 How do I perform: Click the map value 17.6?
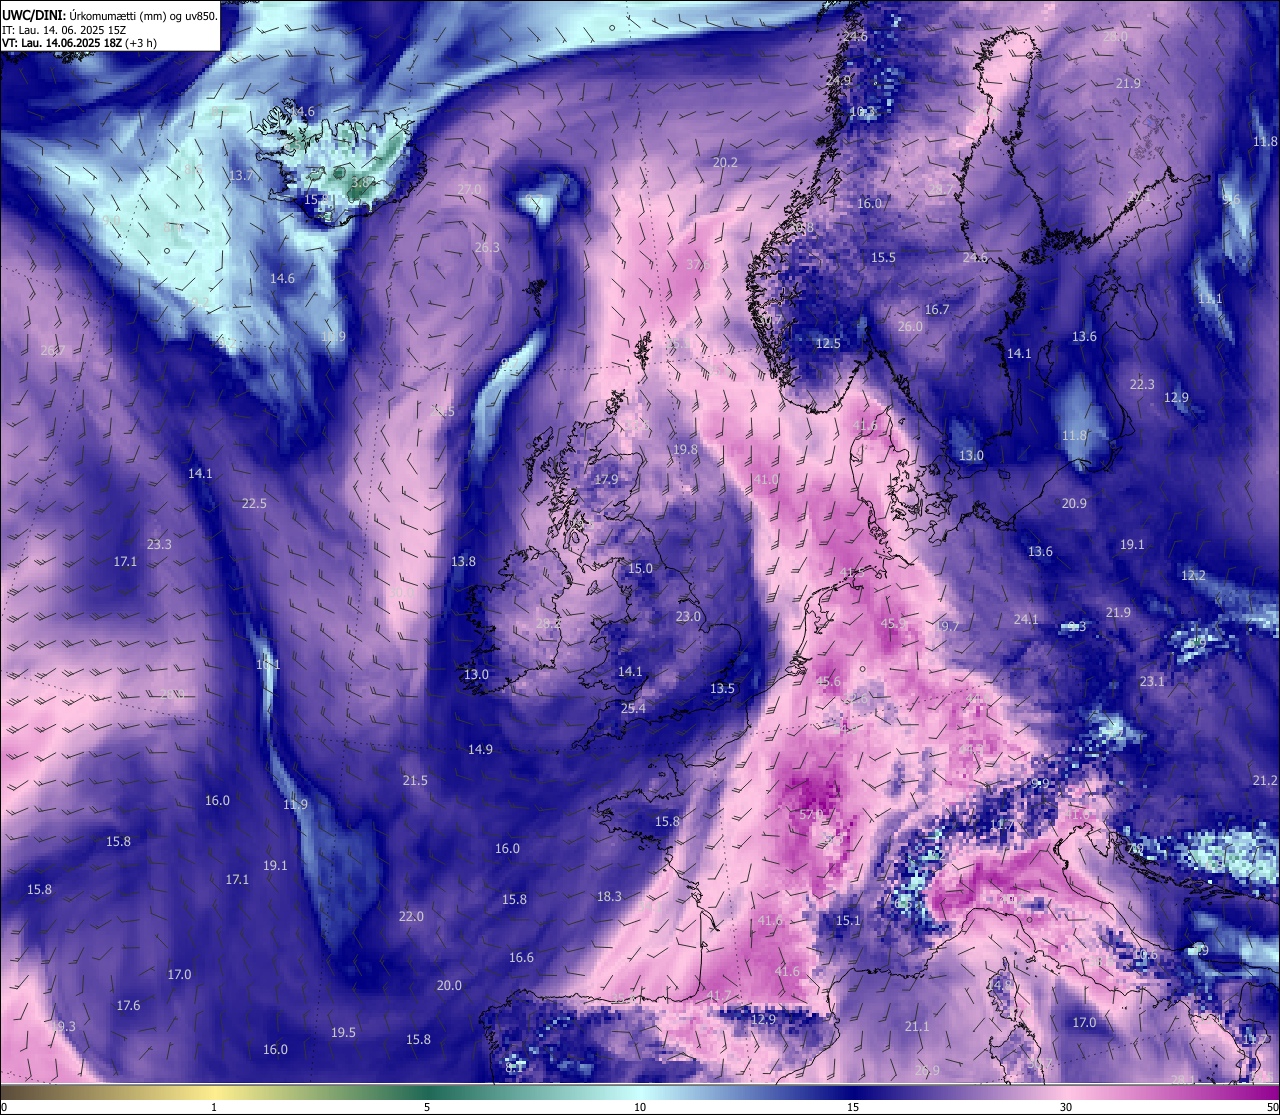(x=128, y=1006)
